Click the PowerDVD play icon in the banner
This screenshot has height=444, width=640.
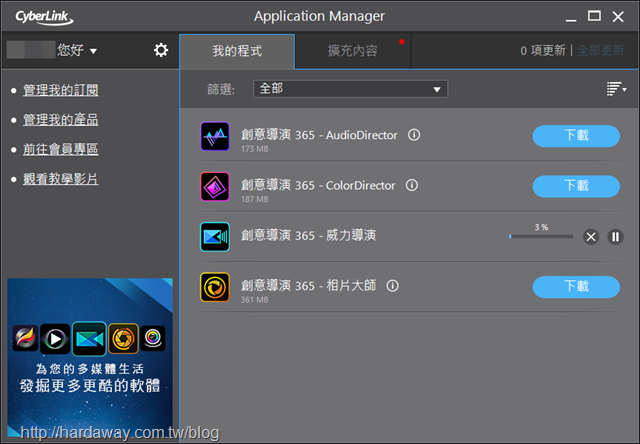[x=55, y=338]
